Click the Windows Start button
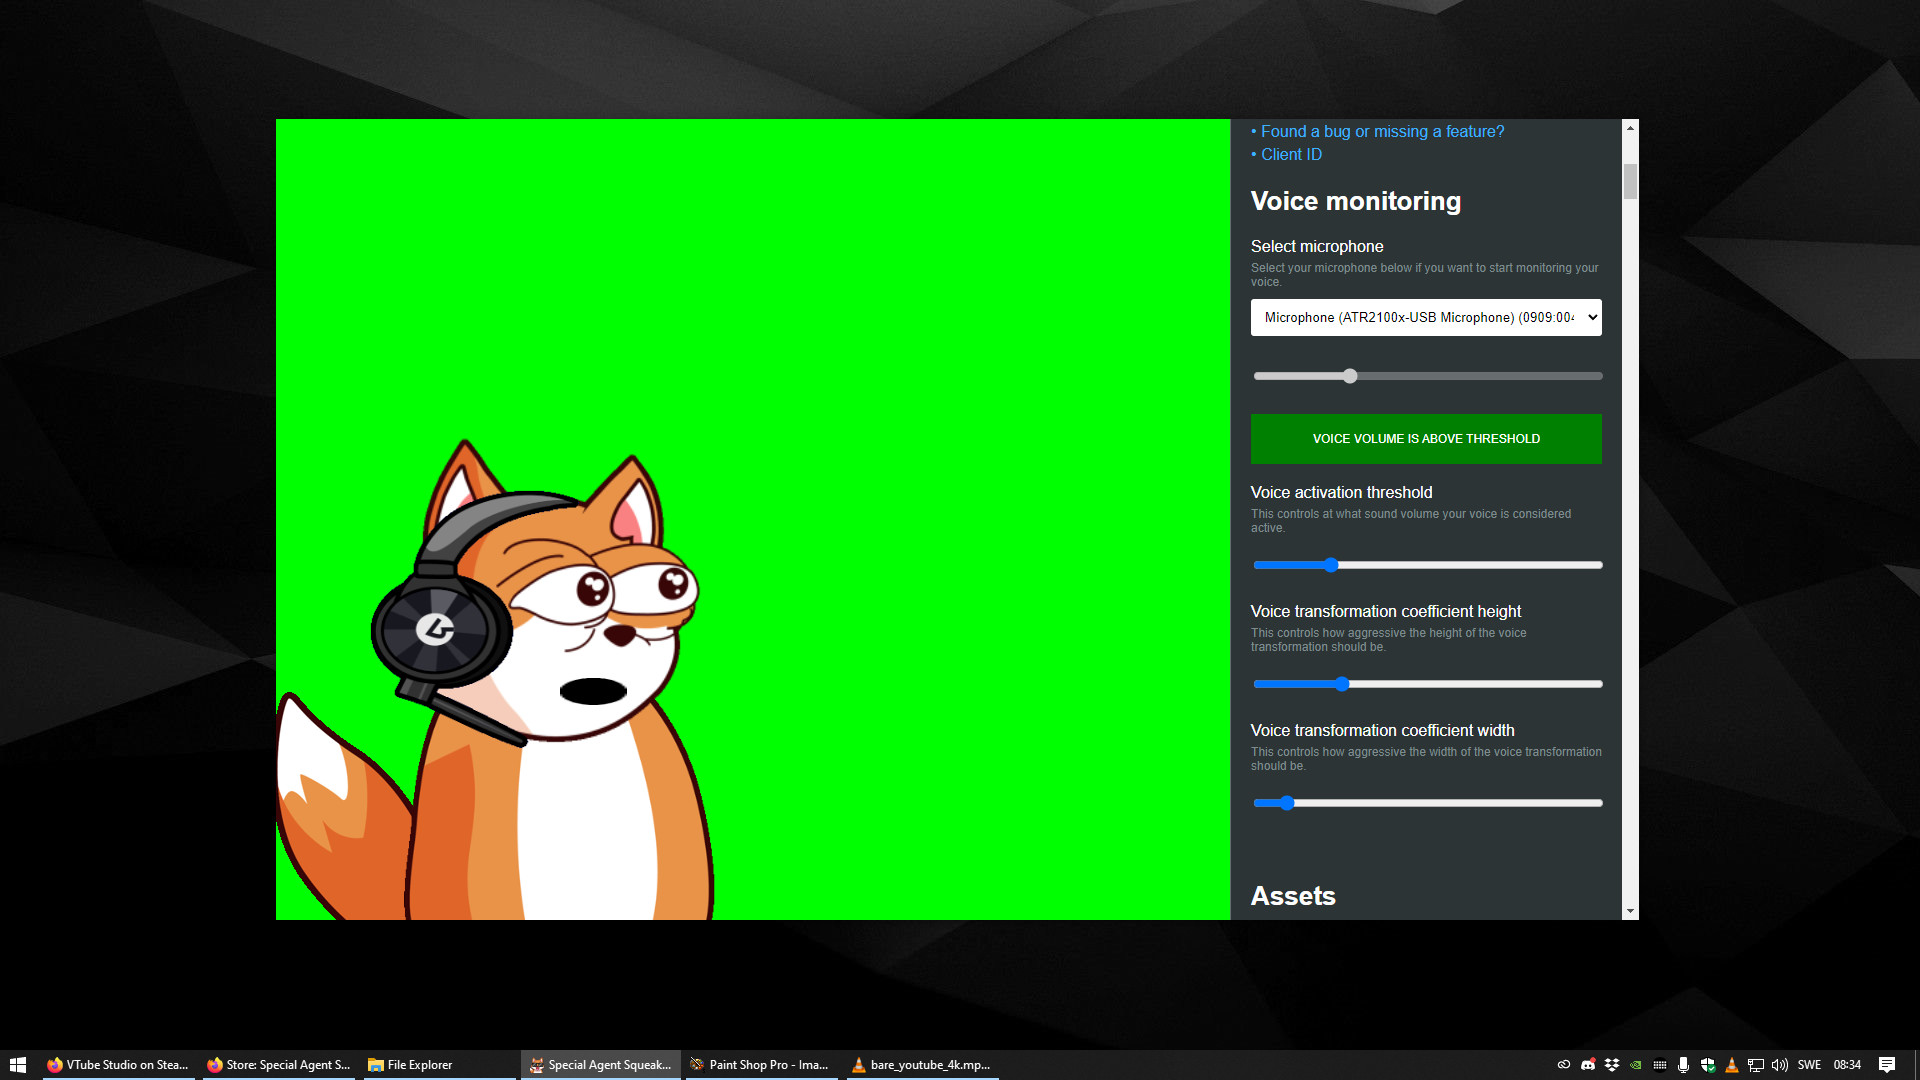The width and height of the screenshot is (1920, 1080). click(x=18, y=1064)
